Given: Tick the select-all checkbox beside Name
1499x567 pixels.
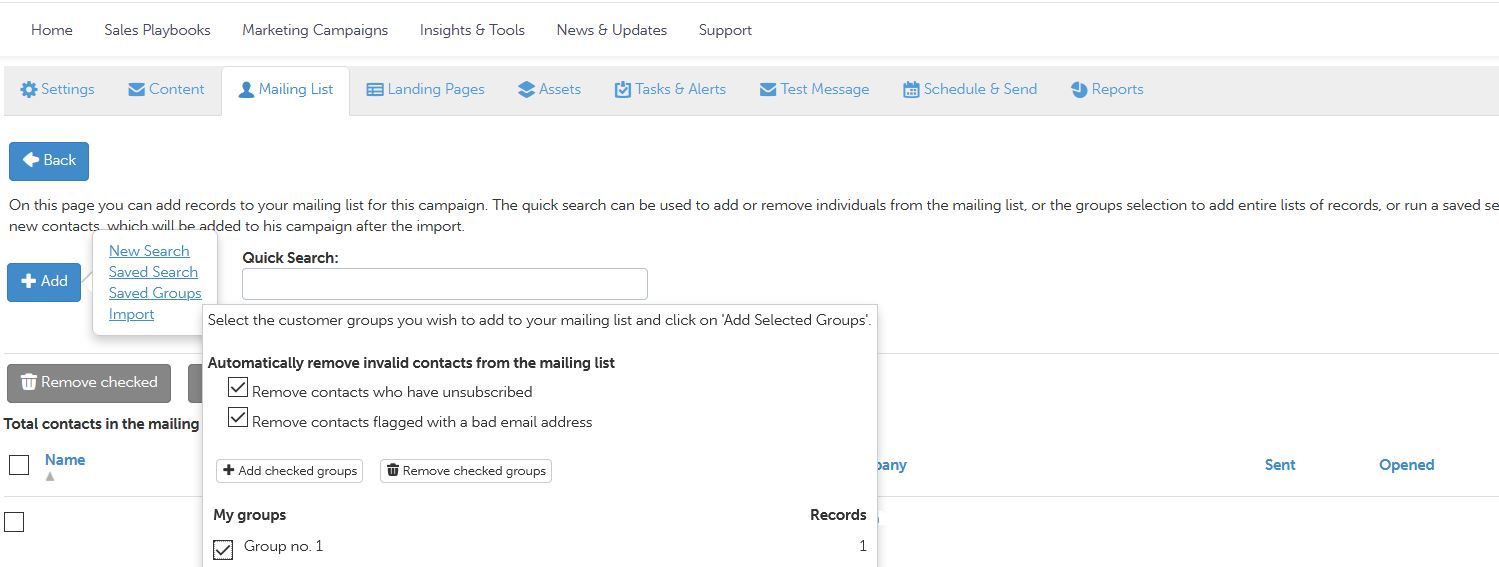Looking at the screenshot, I should [x=19, y=465].
